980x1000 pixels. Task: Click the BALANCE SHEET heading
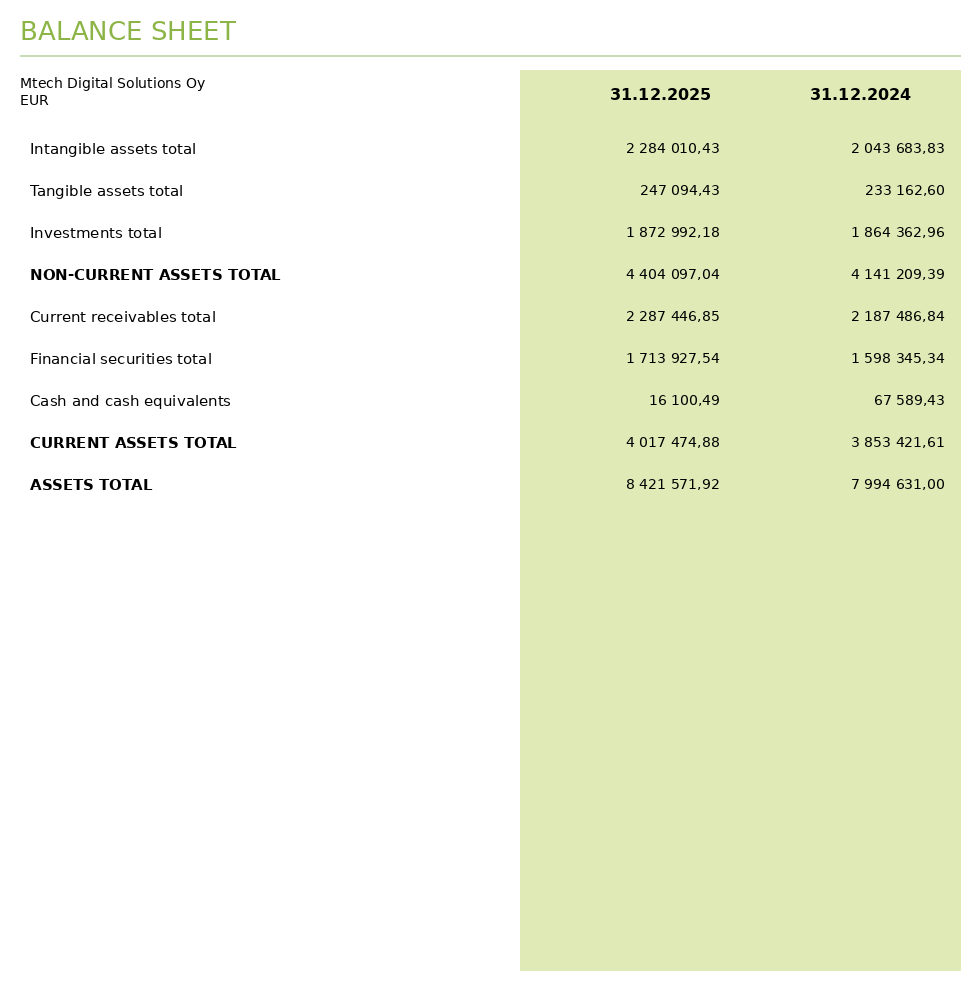pos(128,31)
